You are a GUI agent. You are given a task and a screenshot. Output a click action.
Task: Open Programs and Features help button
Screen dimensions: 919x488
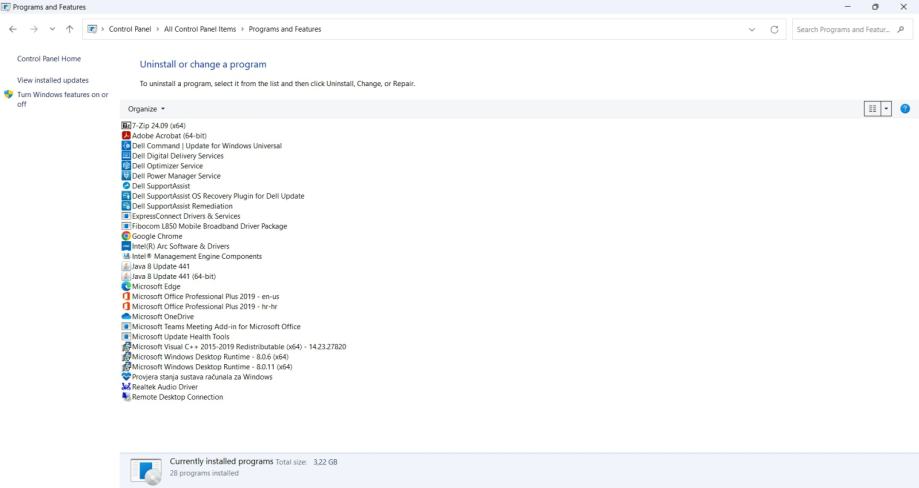tap(905, 109)
